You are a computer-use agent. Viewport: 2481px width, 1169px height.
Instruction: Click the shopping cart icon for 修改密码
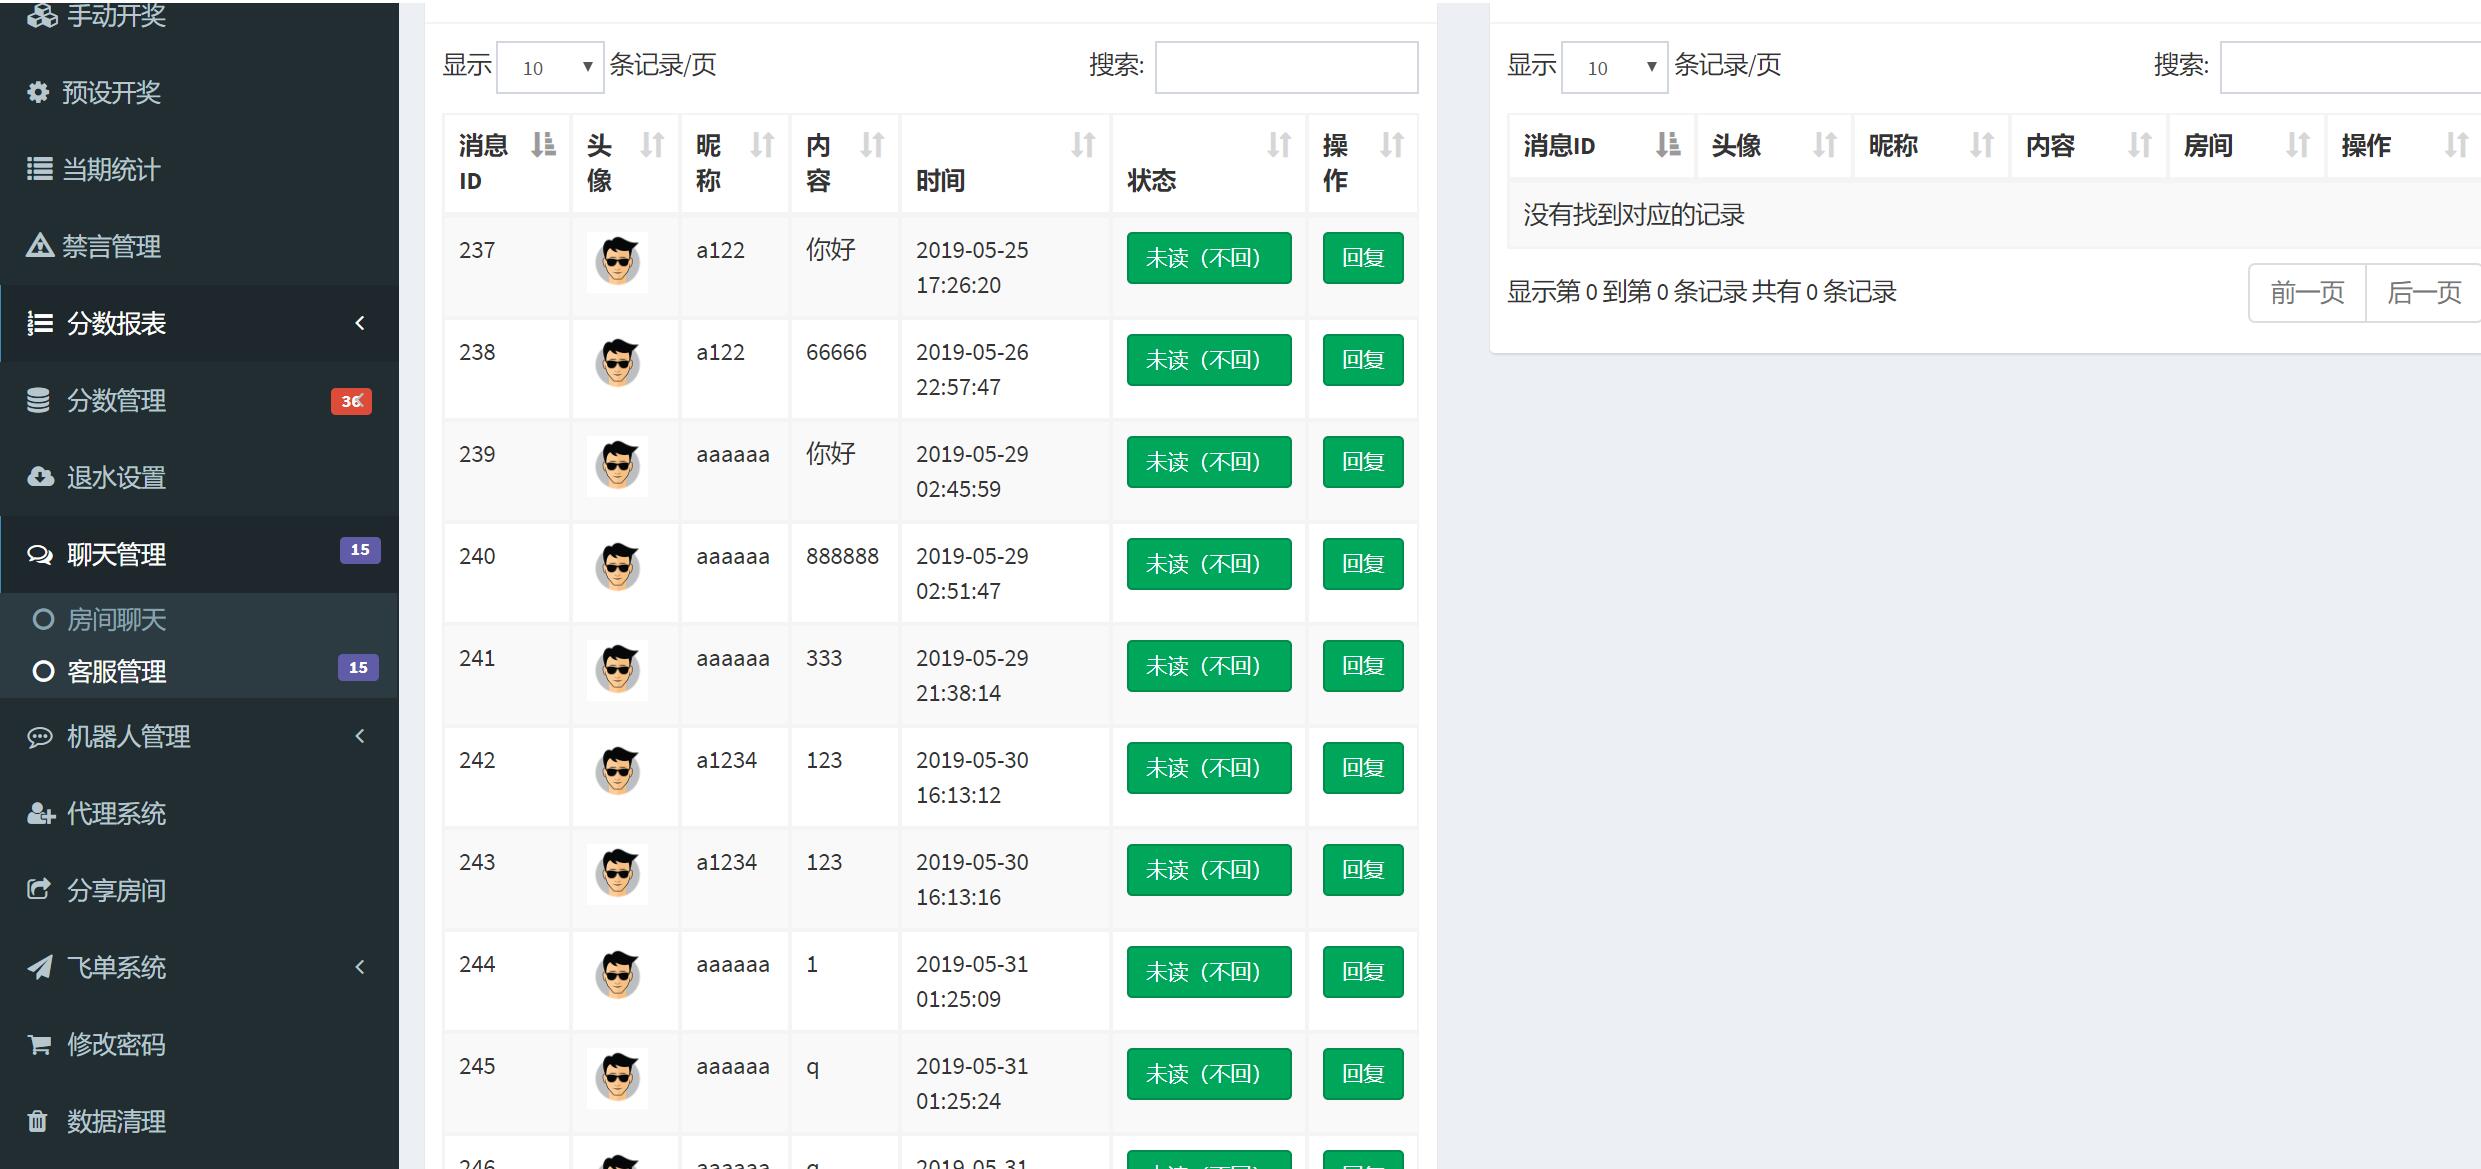coord(39,1044)
